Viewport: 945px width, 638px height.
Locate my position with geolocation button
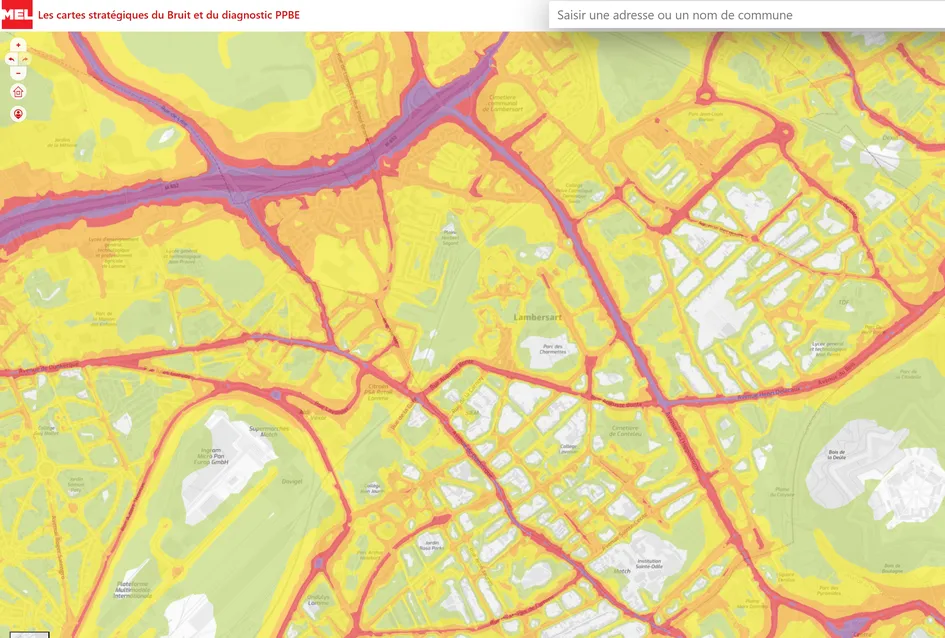[18, 113]
